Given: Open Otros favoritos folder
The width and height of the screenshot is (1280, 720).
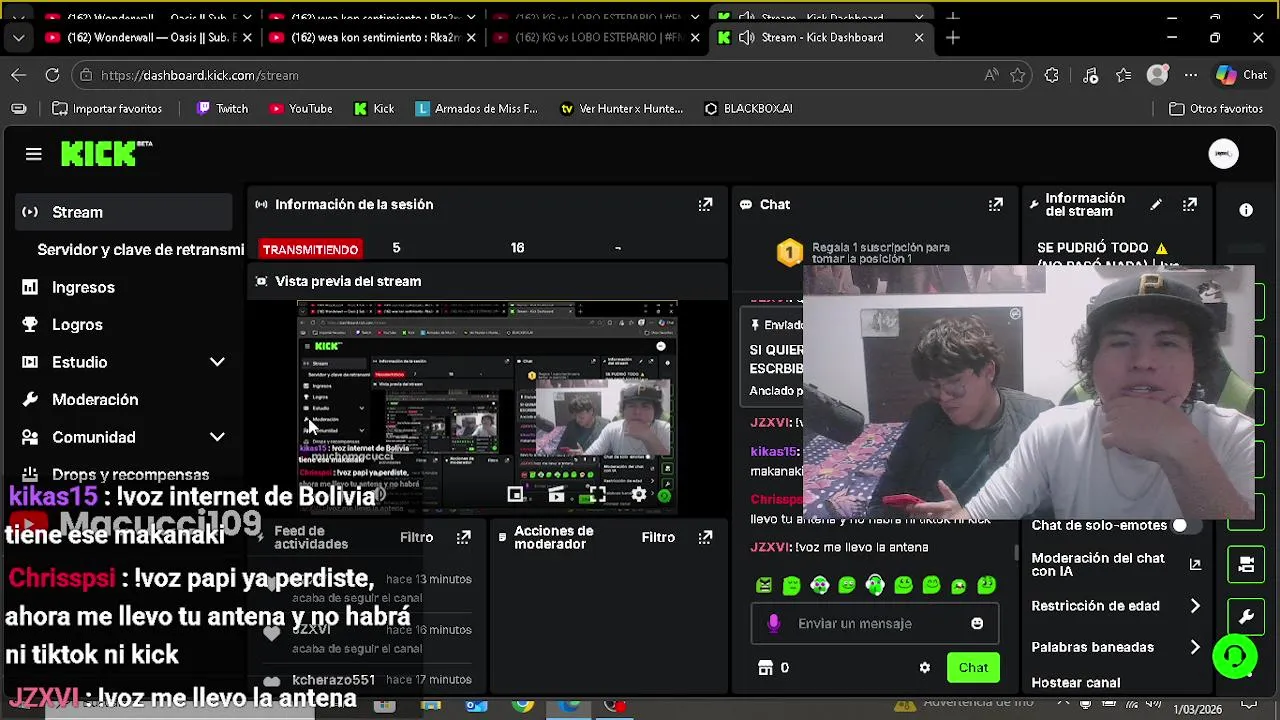Looking at the screenshot, I should coord(1215,108).
